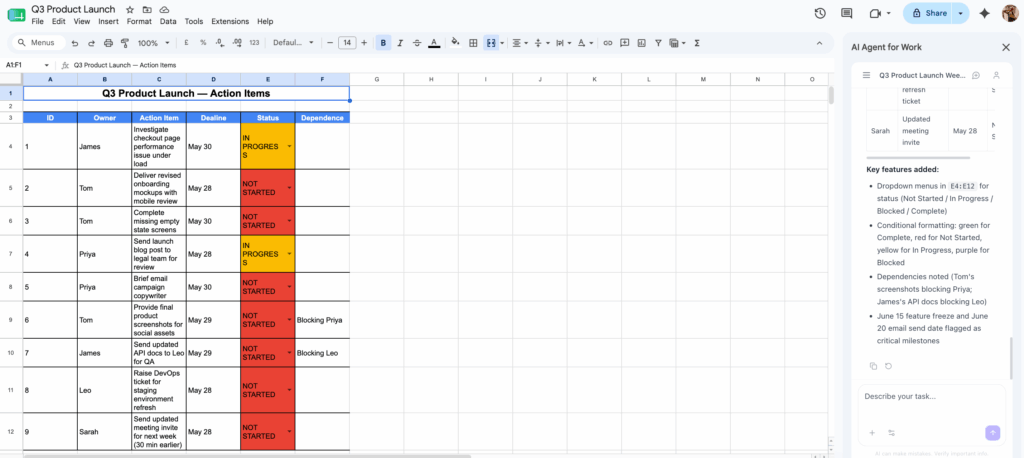Open the File menu
The height and width of the screenshot is (458, 1024).
[37, 22]
